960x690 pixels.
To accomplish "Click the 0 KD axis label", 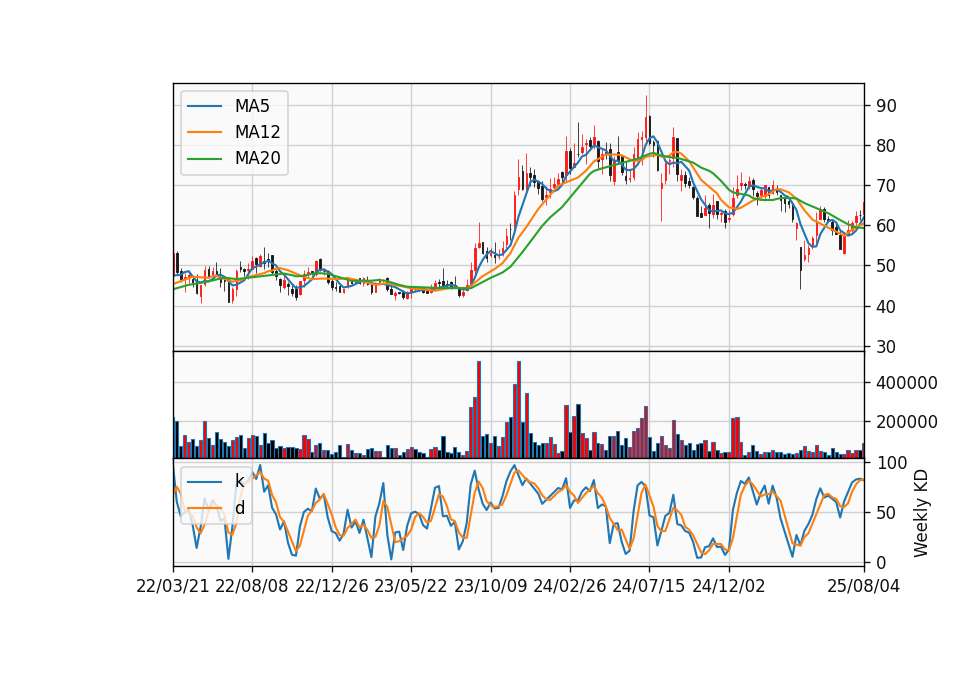I will coord(881,563).
